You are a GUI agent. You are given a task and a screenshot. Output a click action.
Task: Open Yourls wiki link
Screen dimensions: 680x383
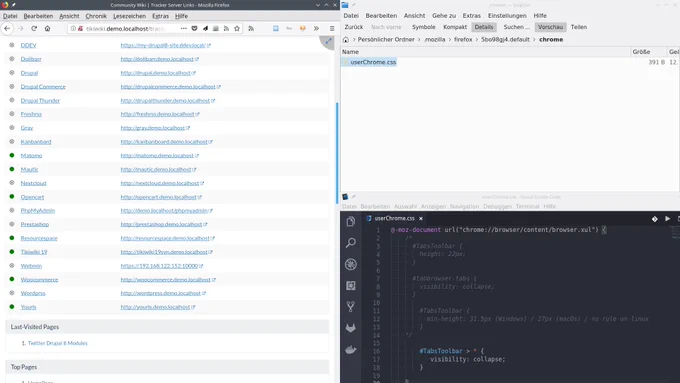[x=28, y=307]
